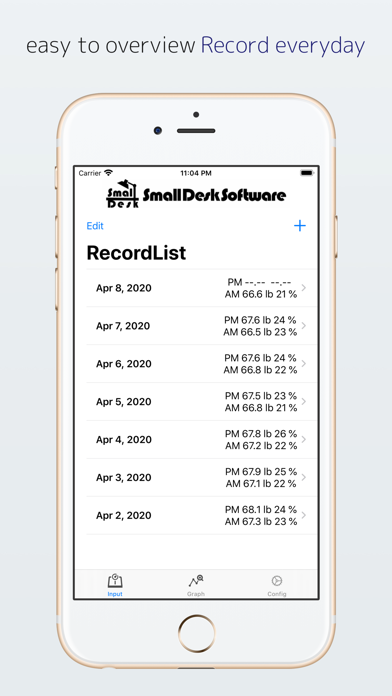This screenshot has height=696, width=392.
Task: Tap the 11:04 PM clock in status bar
Action: click(196, 173)
